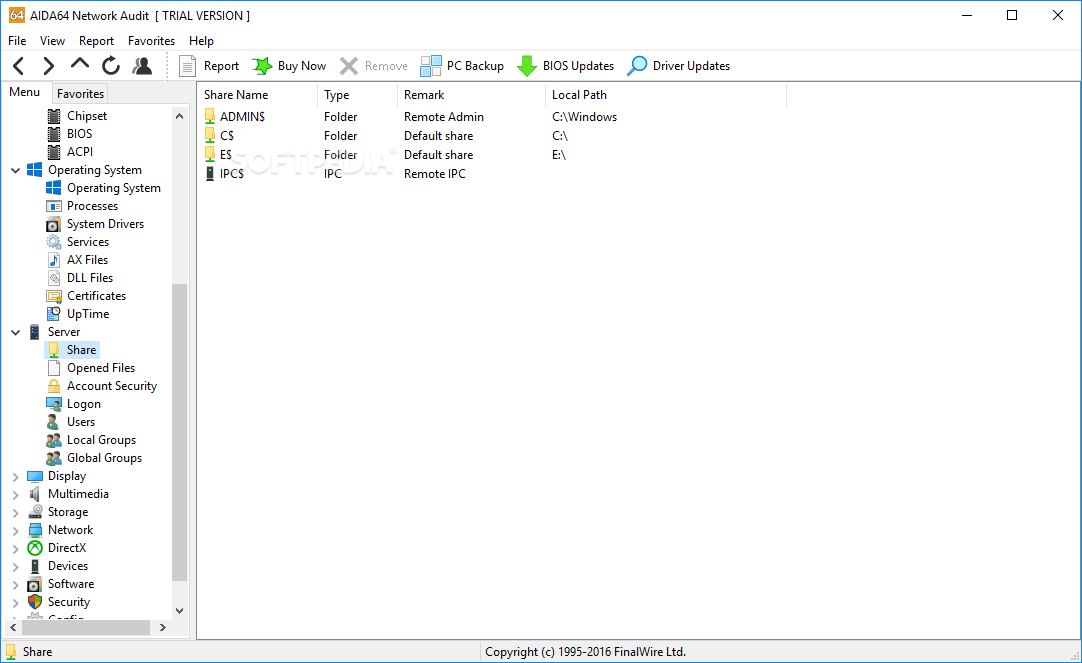Open UpTime page
This screenshot has height=663, width=1082.
pos(88,314)
